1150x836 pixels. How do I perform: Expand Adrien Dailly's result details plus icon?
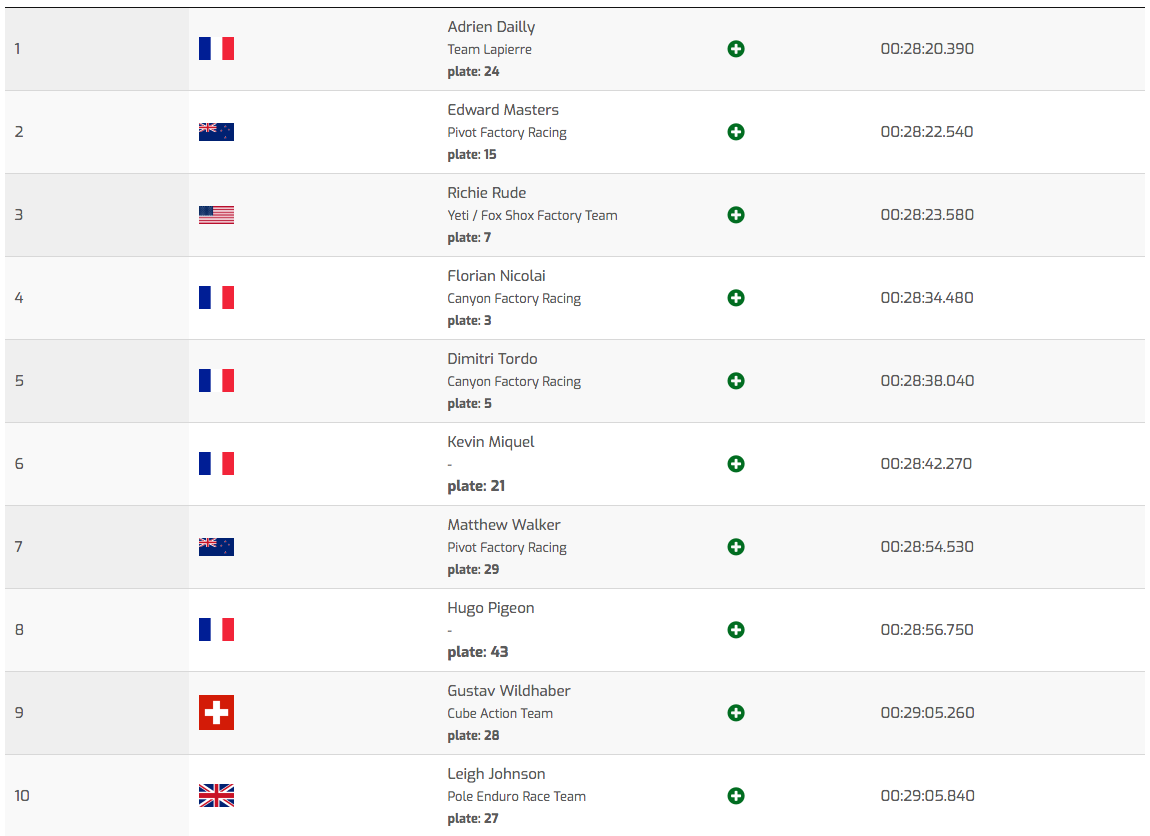pos(736,49)
